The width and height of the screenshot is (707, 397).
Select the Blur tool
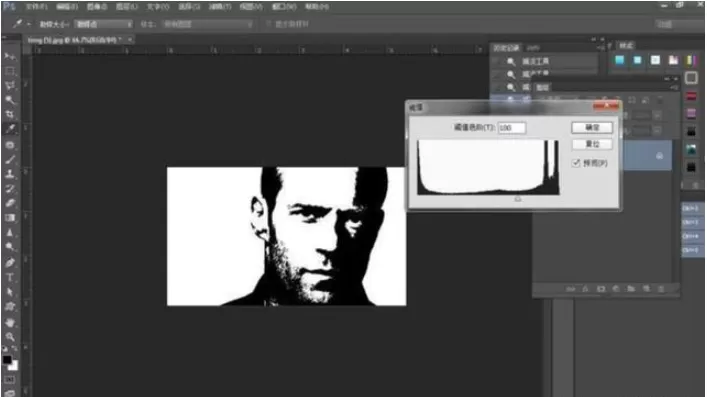click(9, 232)
